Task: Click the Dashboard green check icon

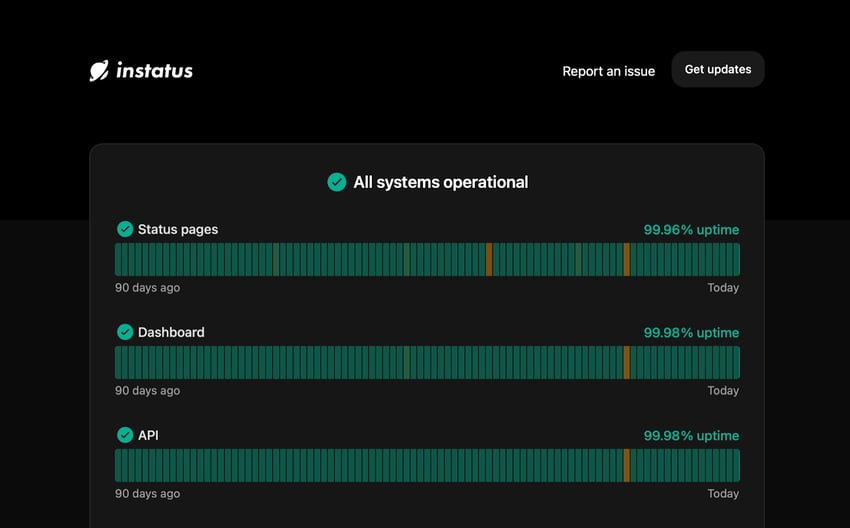Action: click(x=125, y=332)
